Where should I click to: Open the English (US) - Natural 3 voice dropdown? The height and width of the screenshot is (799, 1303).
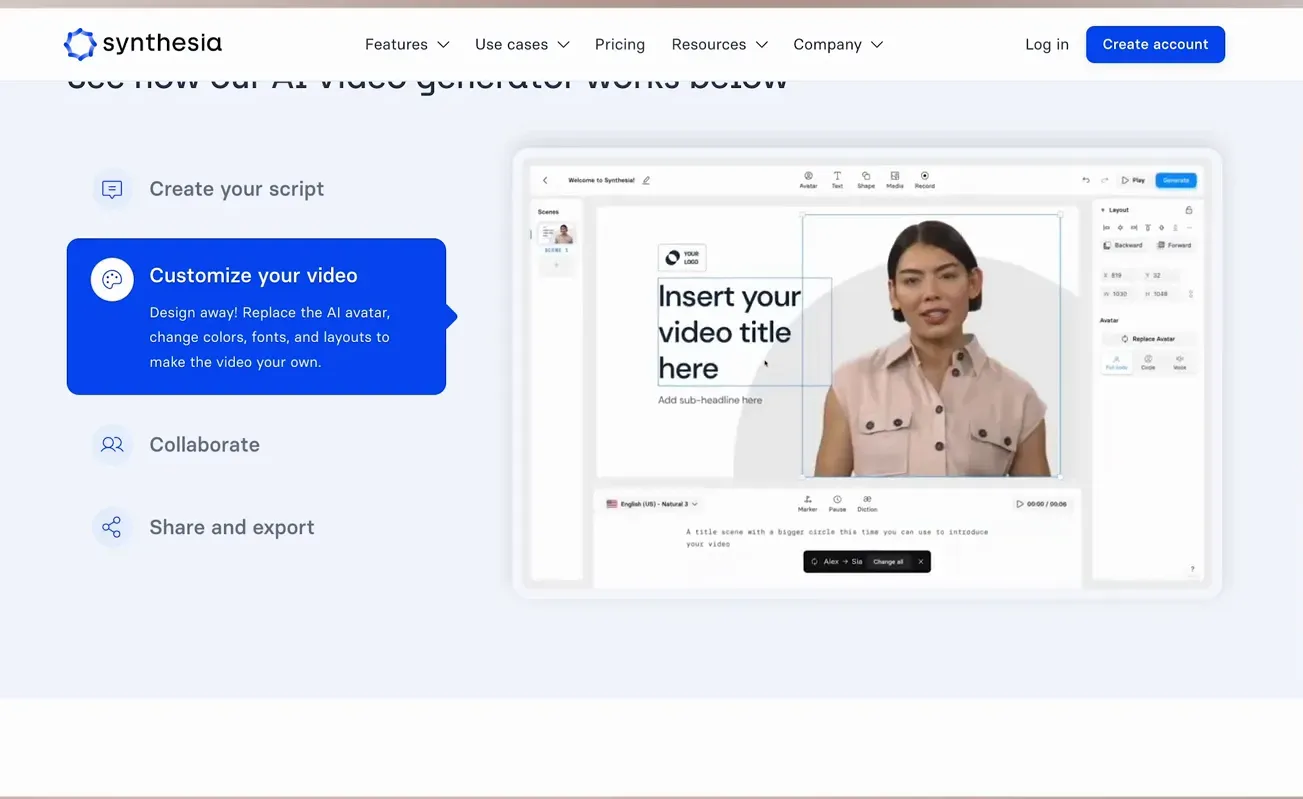(652, 504)
